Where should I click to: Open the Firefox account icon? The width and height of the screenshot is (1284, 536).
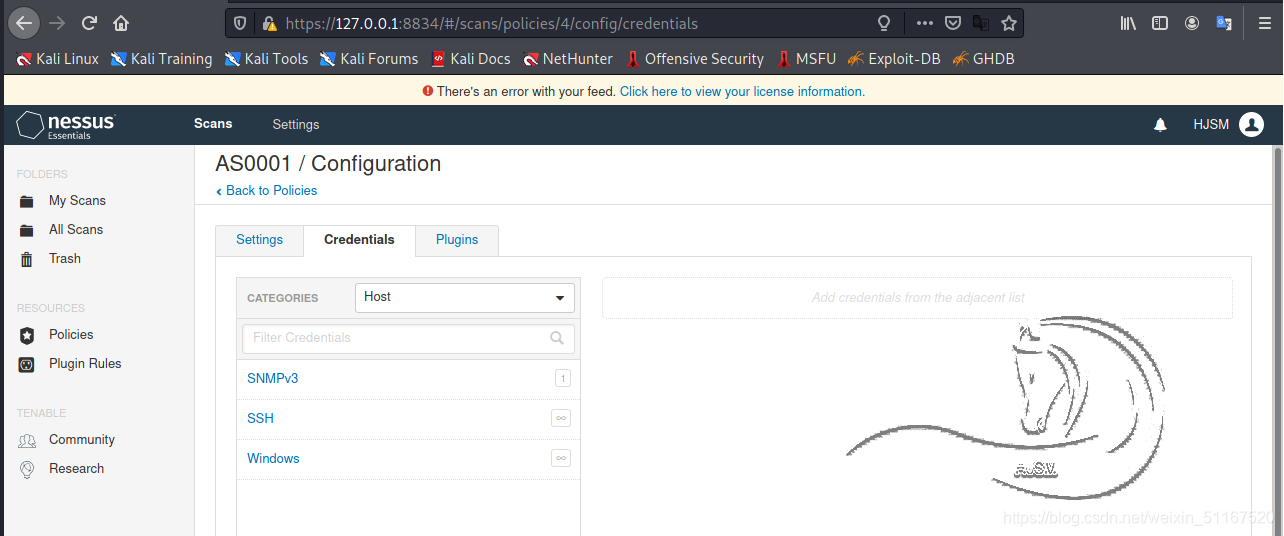(1192, 22)
